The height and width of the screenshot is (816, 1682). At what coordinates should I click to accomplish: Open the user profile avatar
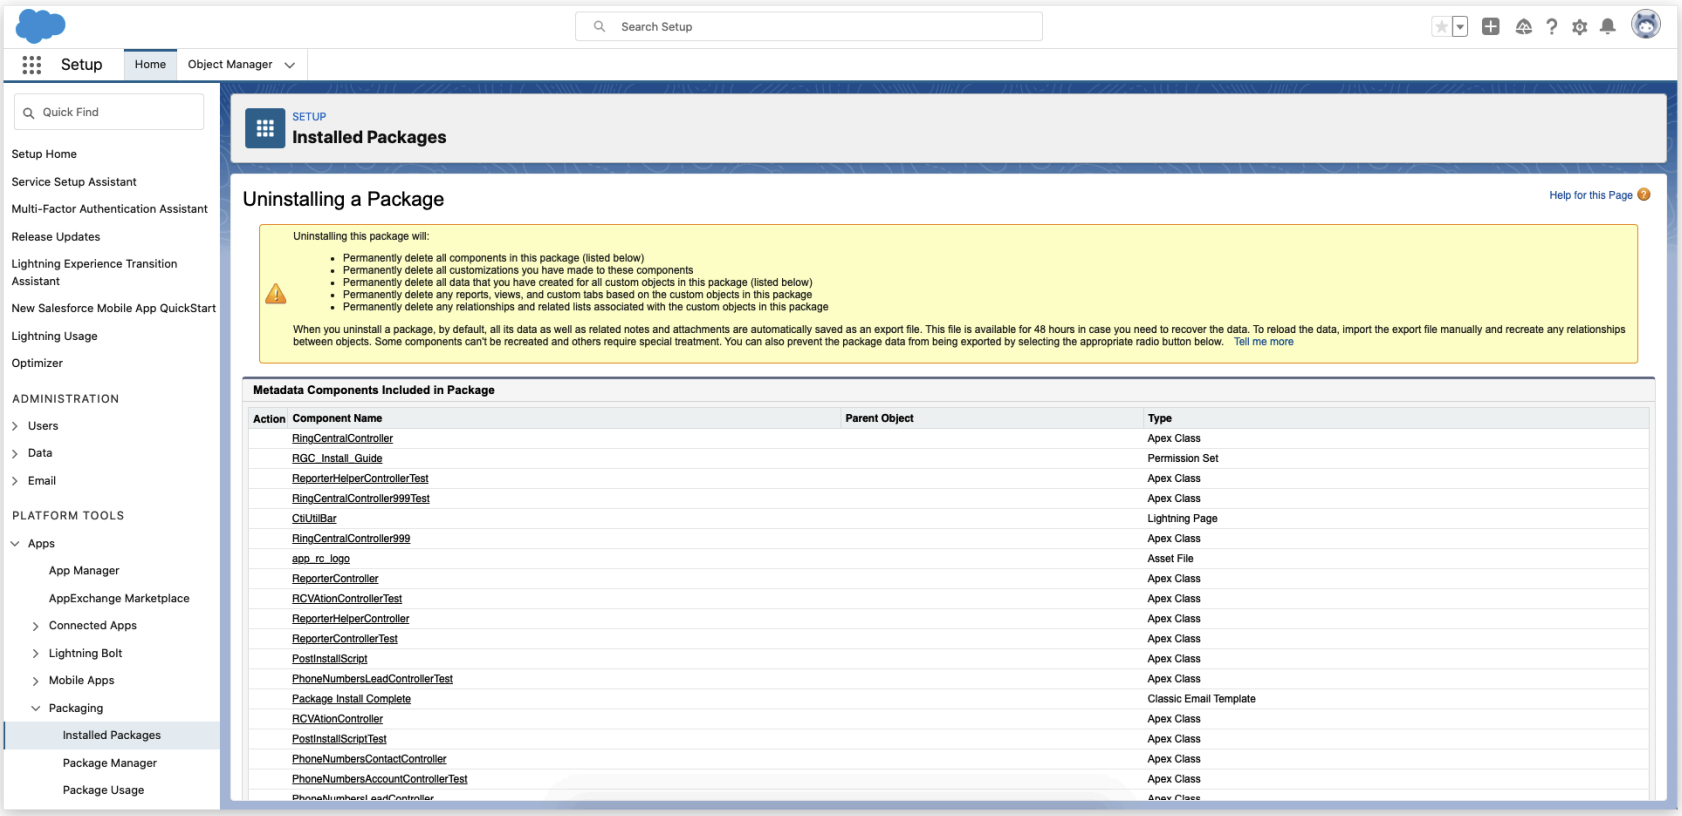click(x=1646, y=24)
